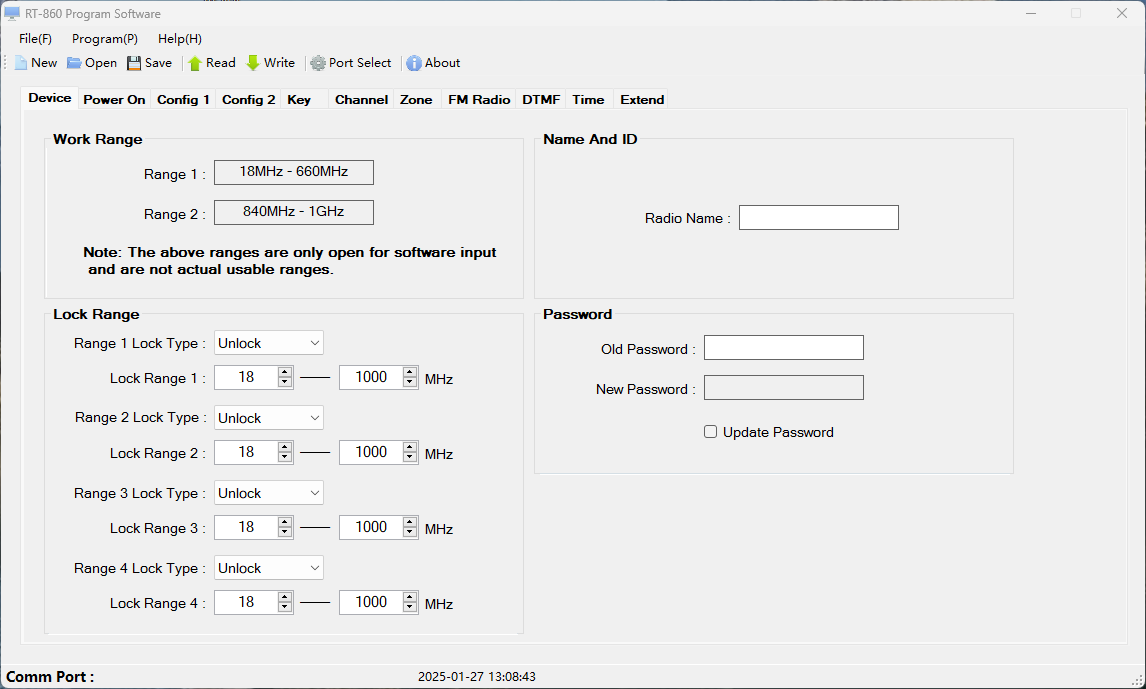Click the Lock Range 1 lower value field
This screenshot has width=1146, height=689.
[x=246, y=377]
